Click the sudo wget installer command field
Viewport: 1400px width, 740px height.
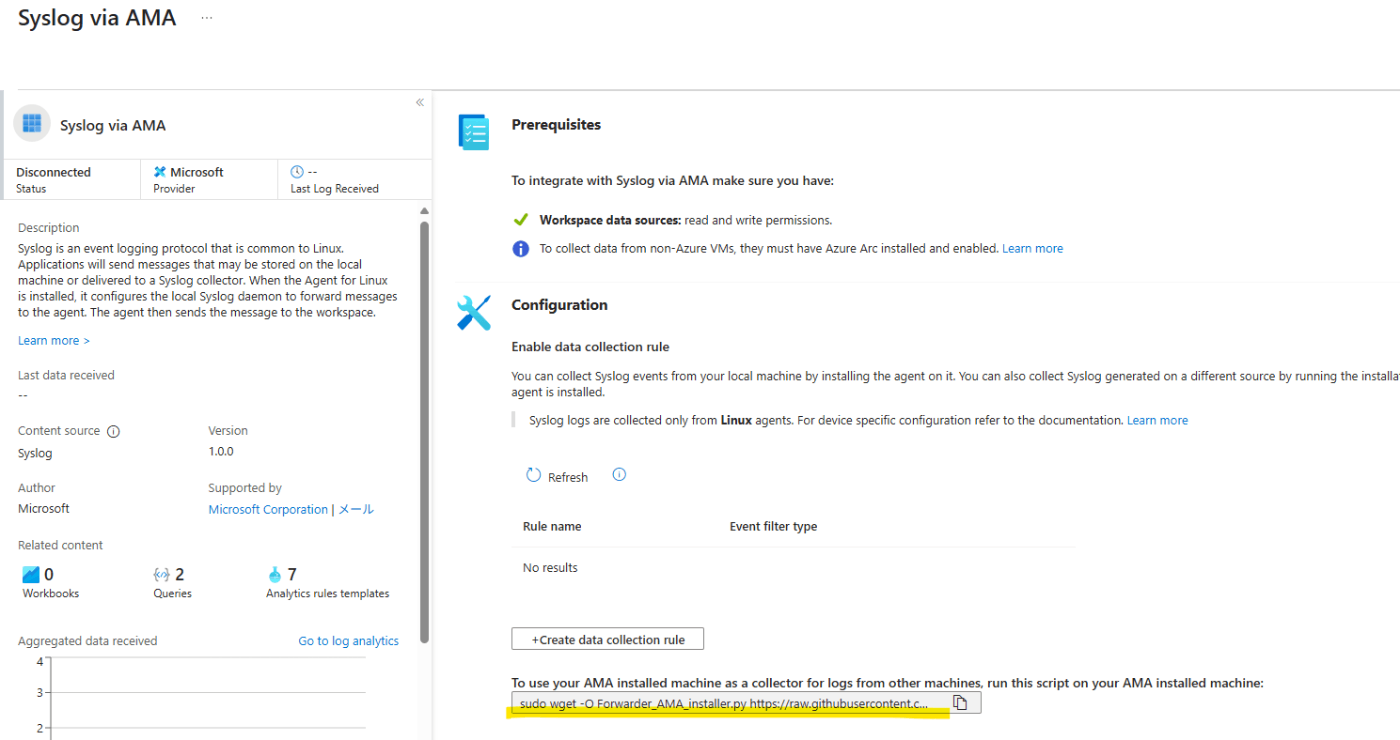[x=726, y=704]
